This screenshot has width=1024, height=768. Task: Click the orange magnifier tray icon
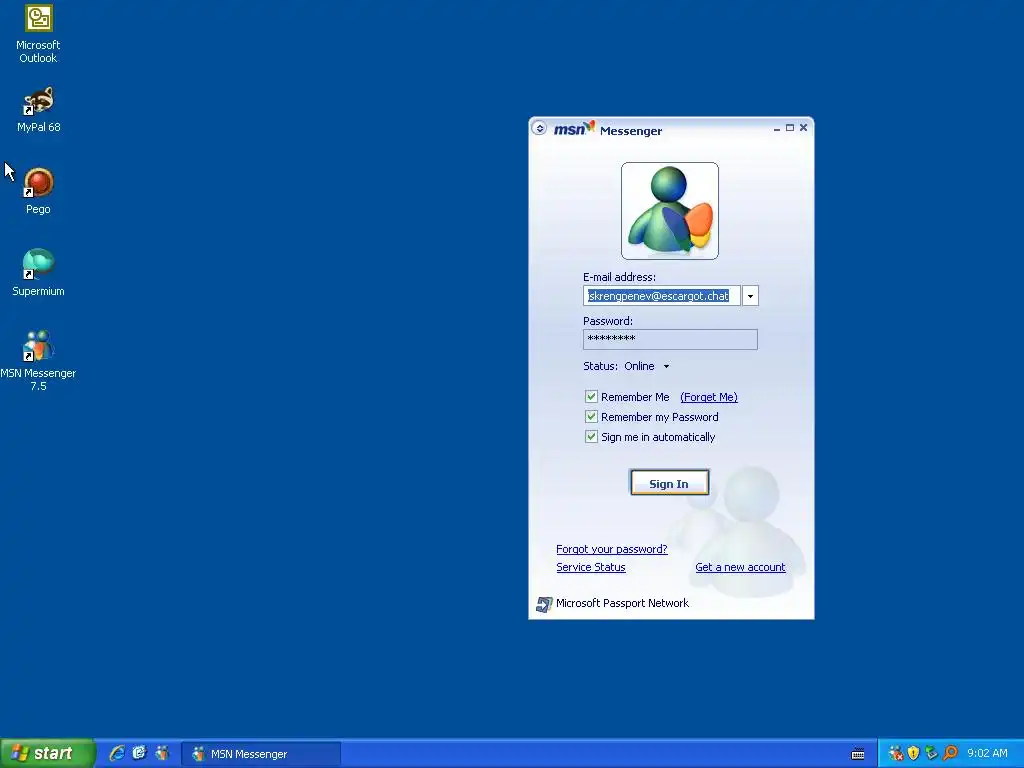coord(950,754)
